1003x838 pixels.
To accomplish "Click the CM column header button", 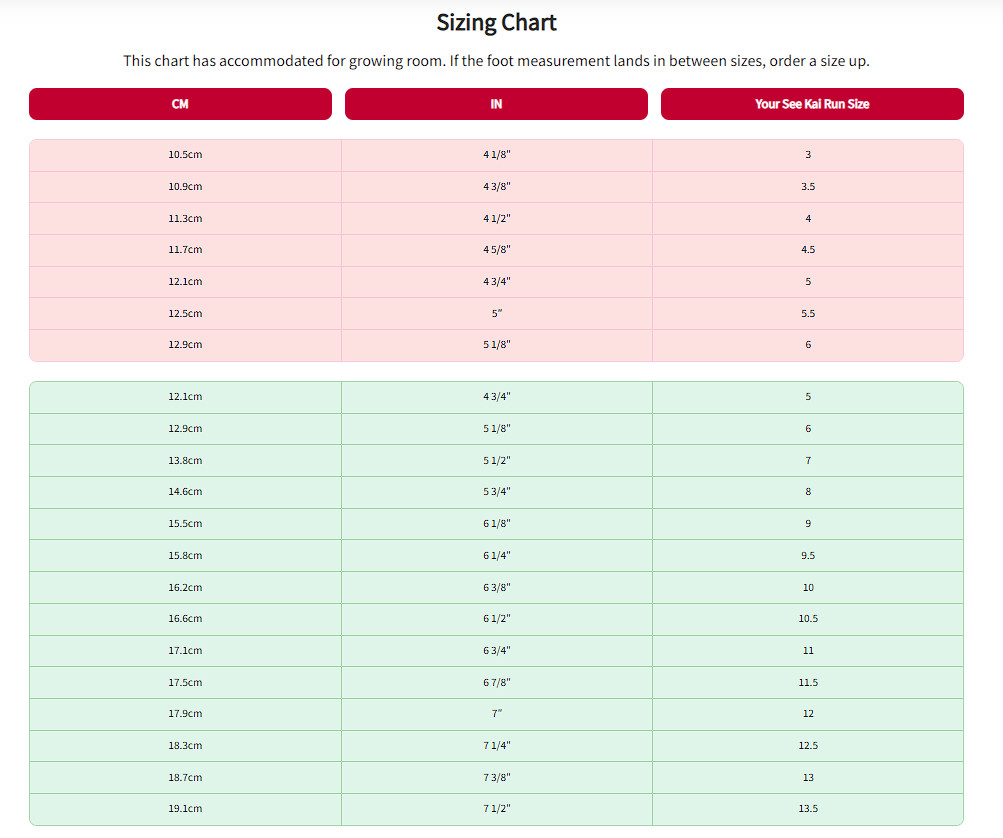I will coord(180,104).
